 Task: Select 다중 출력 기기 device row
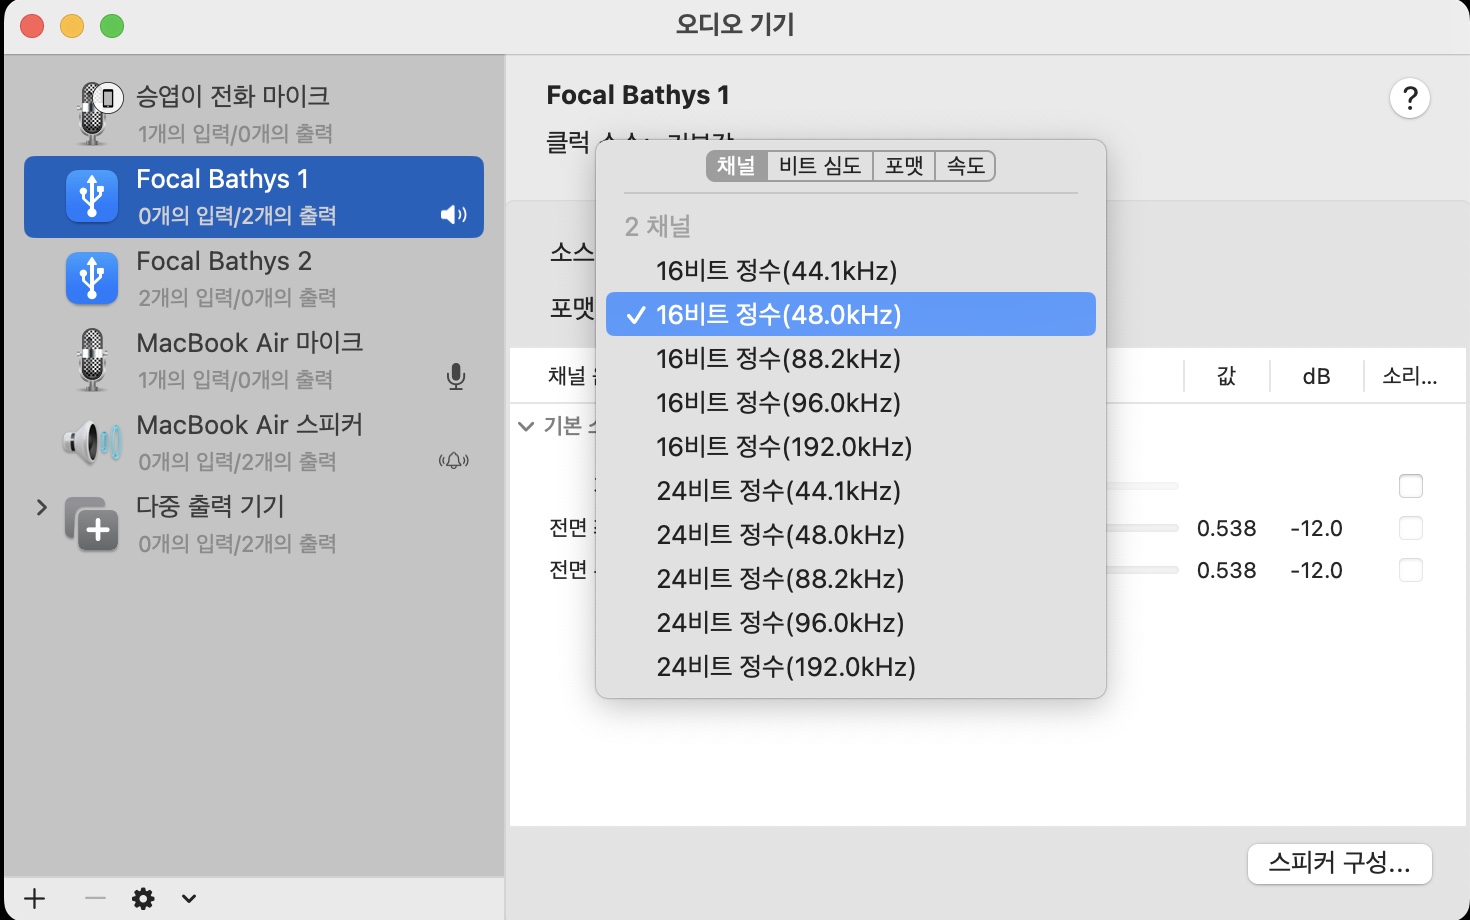[x=254, y=524]
